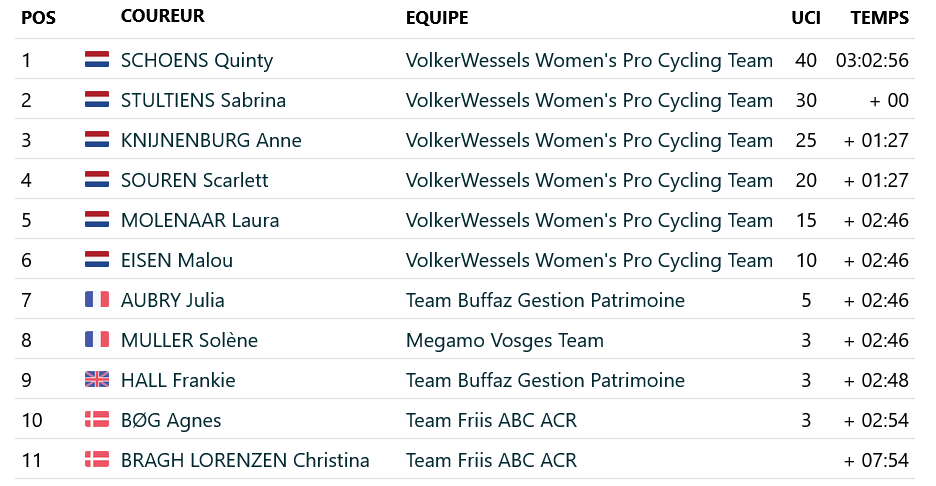The height and width of the screenshot is (486, 936).
Task: Open Team Buffaz Gestion Patrimoine for AUBRY Julia
Action: point(545,300)
